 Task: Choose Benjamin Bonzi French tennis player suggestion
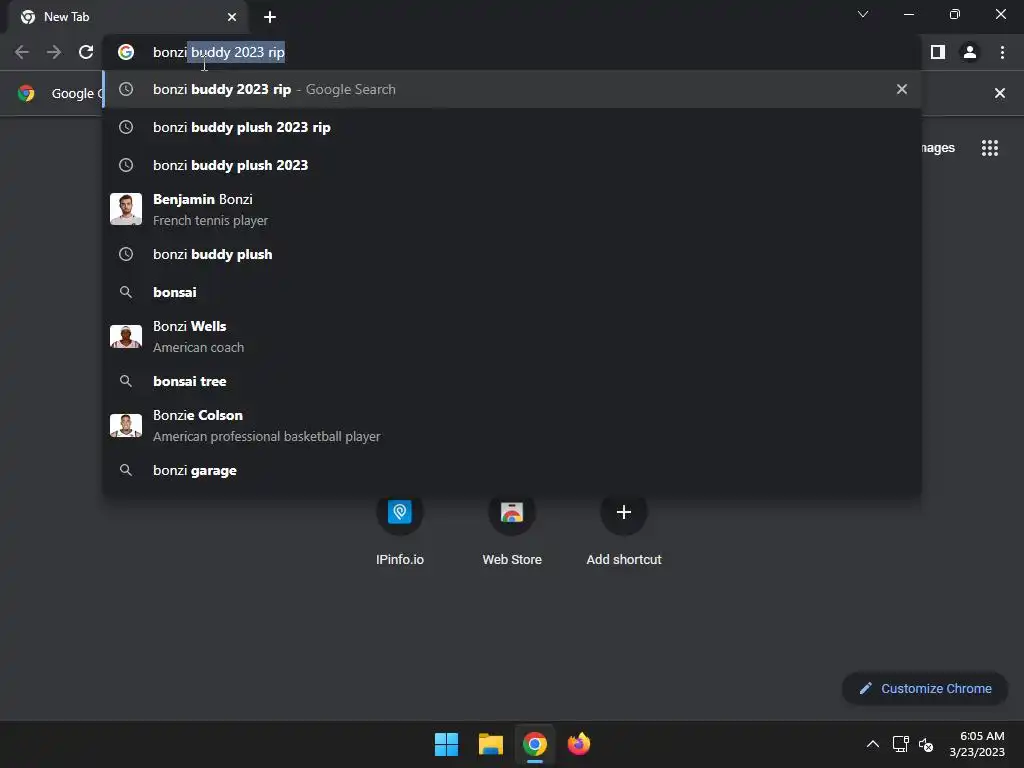click(x=512, y=210)
